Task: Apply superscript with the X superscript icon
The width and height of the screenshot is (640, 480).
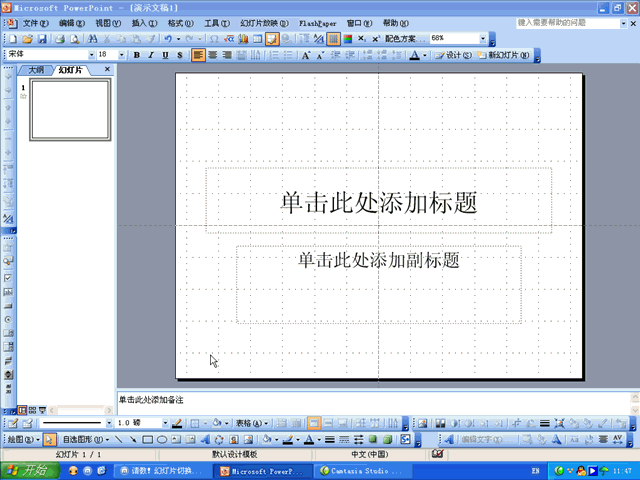Action: point(376,39)
